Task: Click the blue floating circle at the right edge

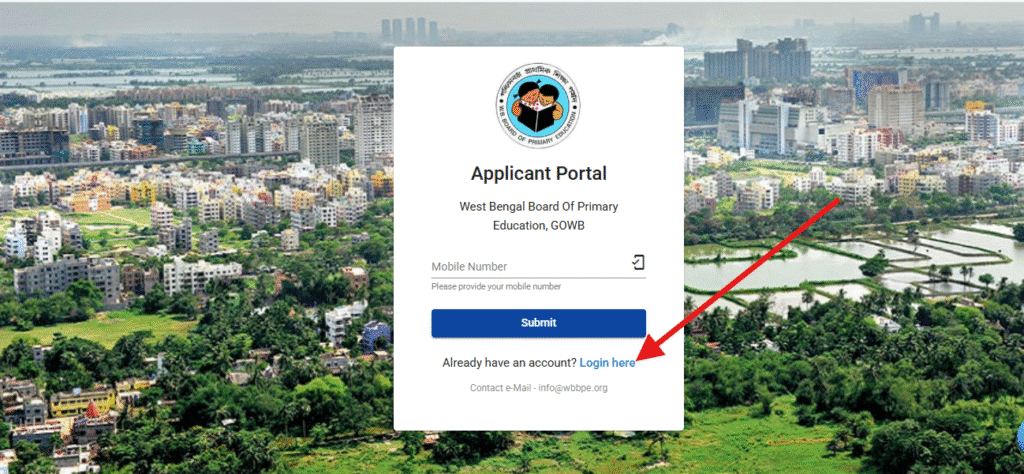Action: point(1020,435)
